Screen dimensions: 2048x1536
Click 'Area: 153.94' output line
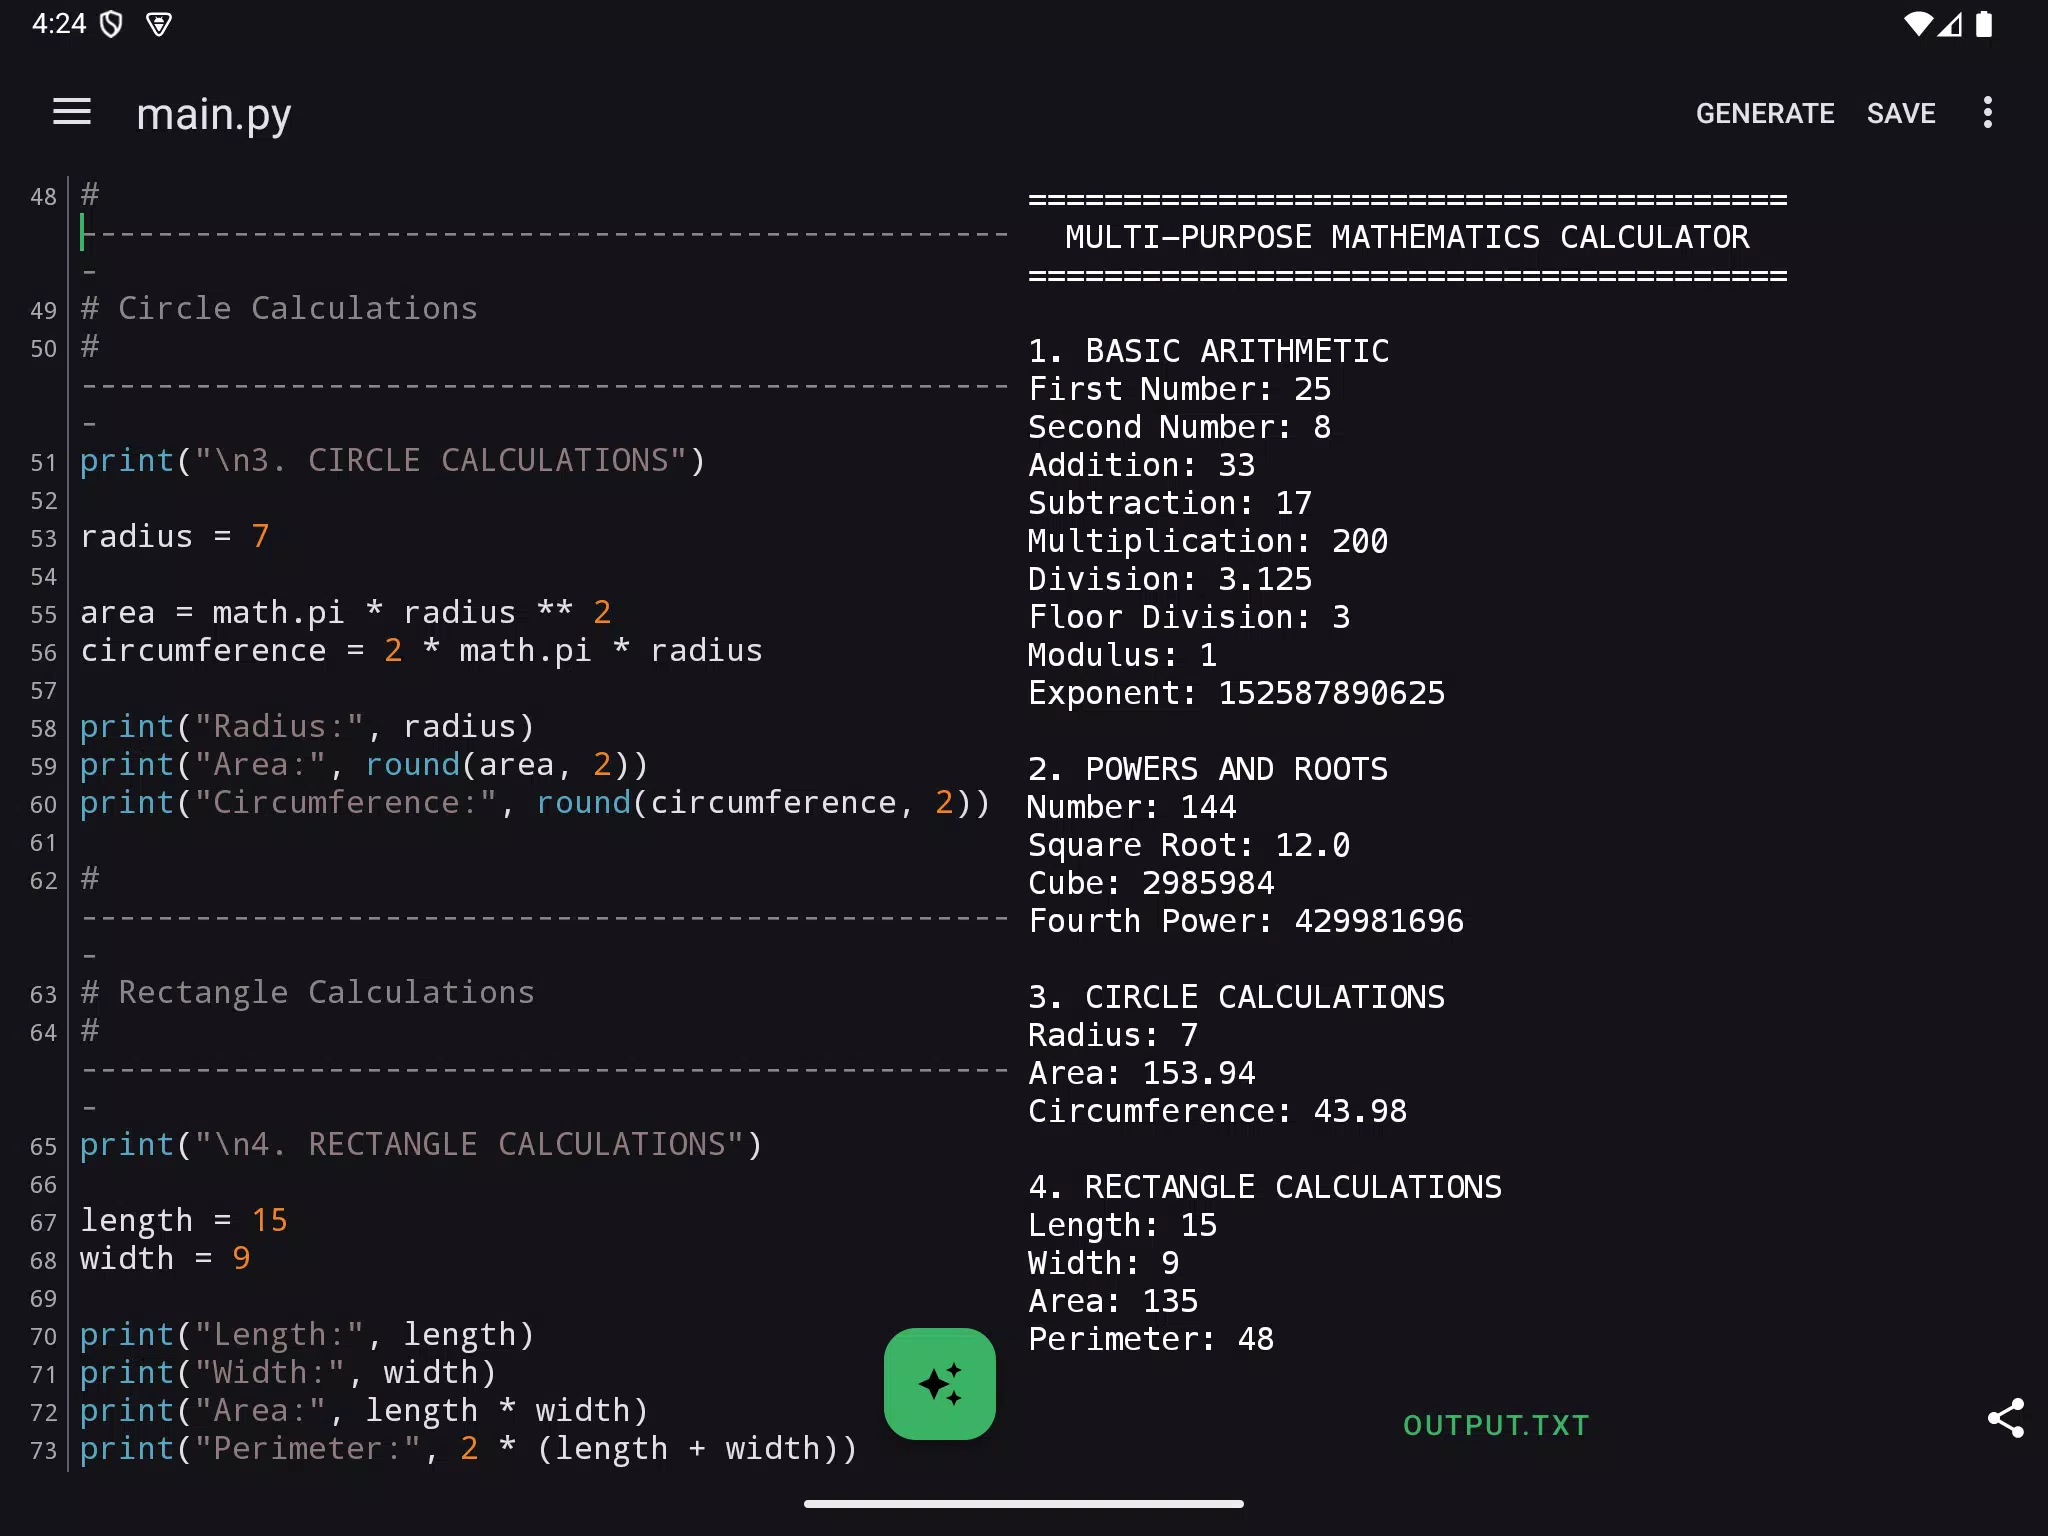[1142, 1073]
